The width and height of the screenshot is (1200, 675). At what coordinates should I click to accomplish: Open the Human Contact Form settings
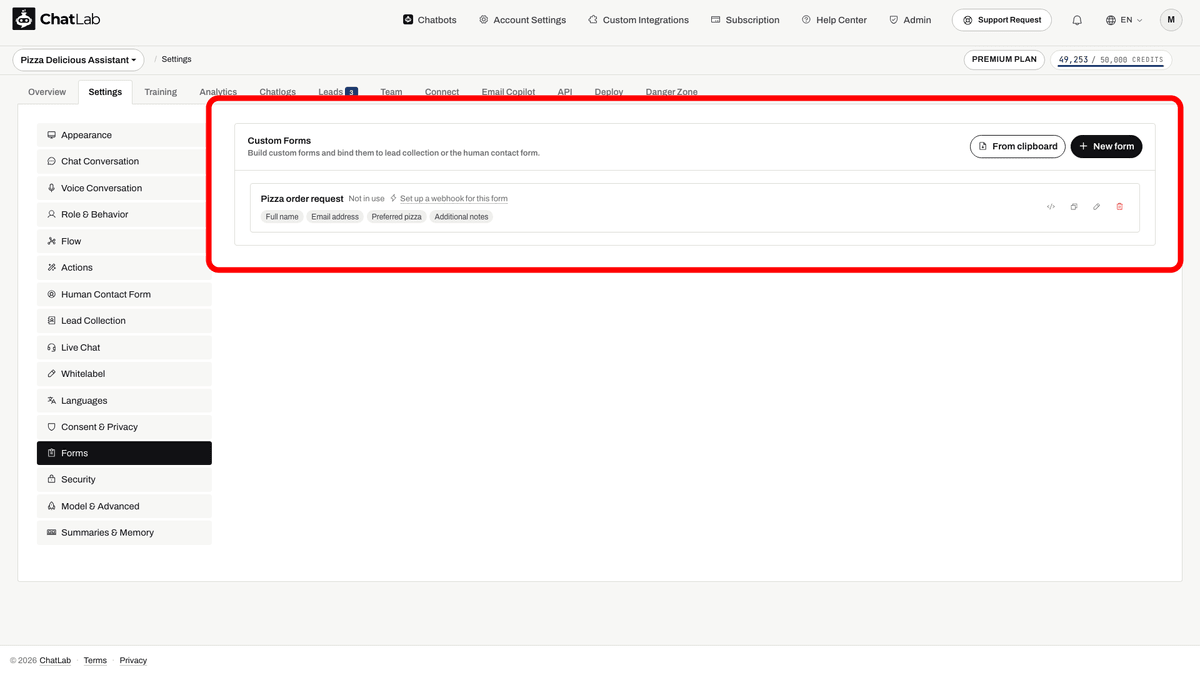124,294
